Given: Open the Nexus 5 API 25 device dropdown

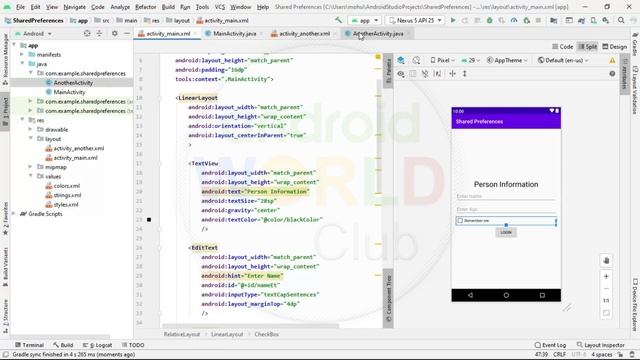Looking at the screenshot, I should pos(415,20).
